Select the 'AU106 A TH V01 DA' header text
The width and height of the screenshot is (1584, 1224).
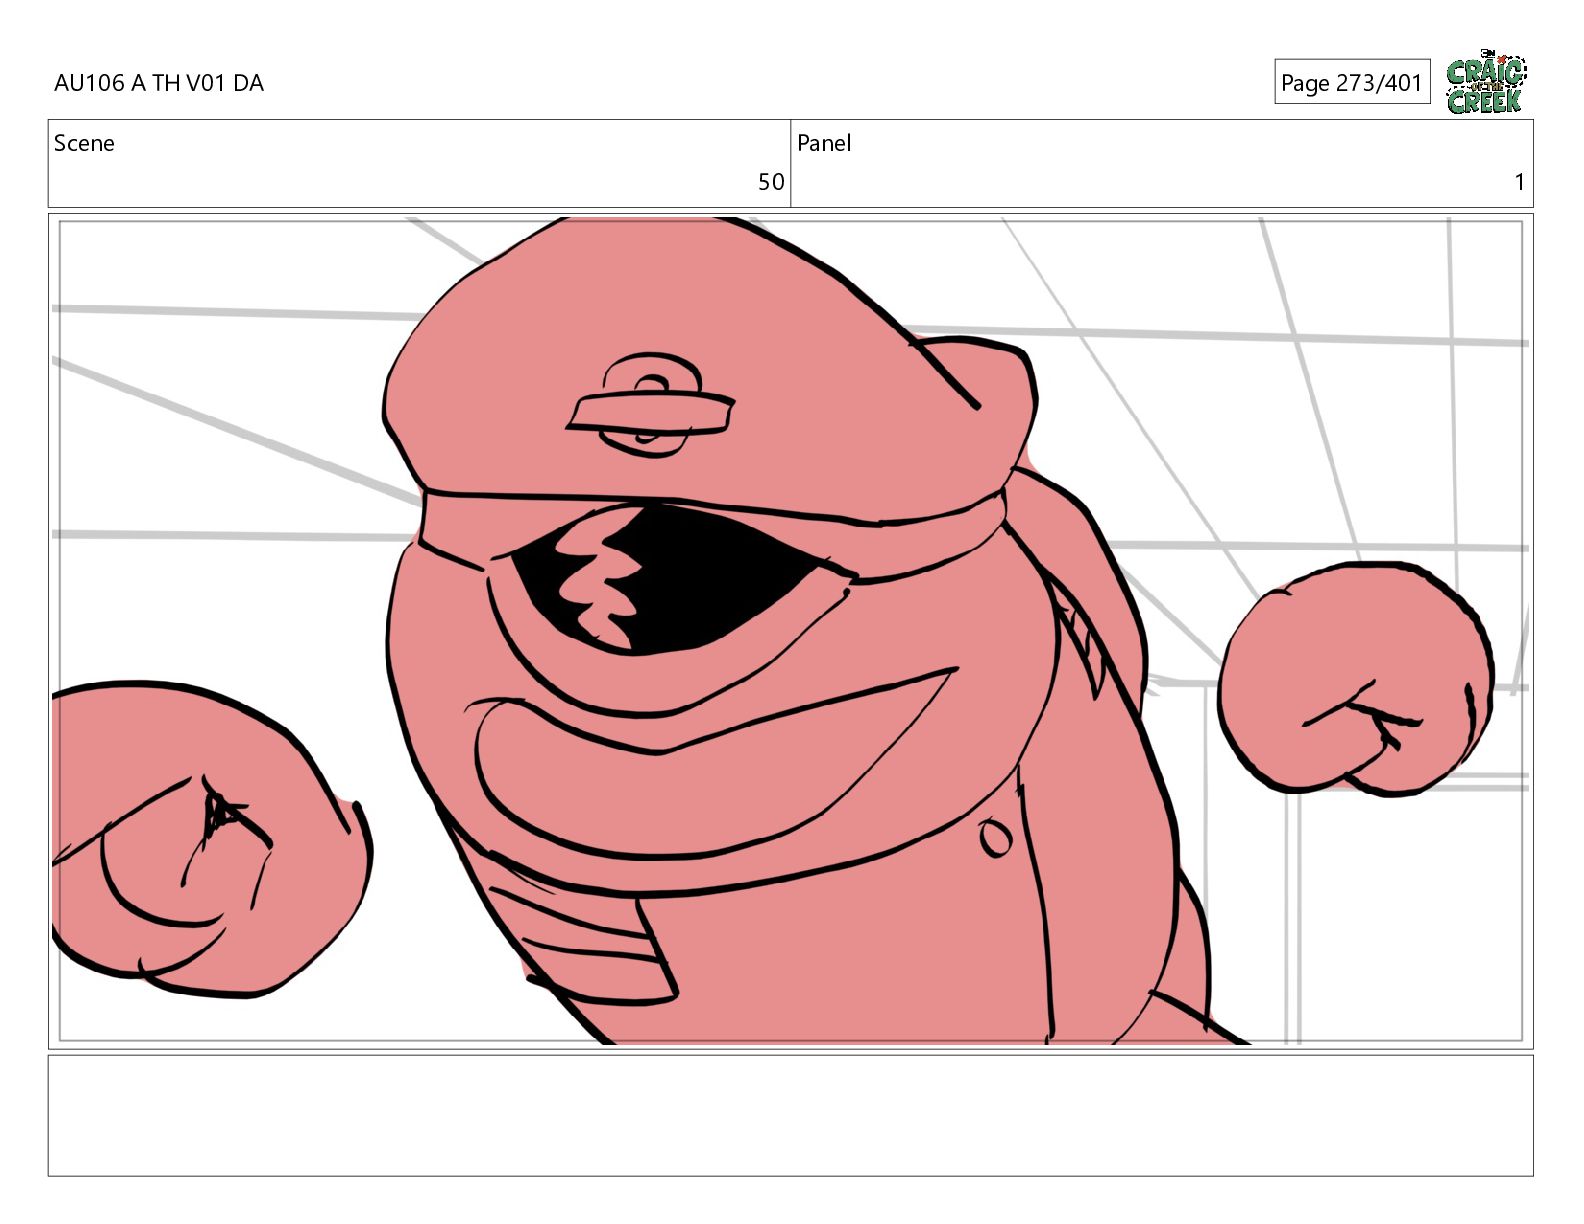pos(159,83)
